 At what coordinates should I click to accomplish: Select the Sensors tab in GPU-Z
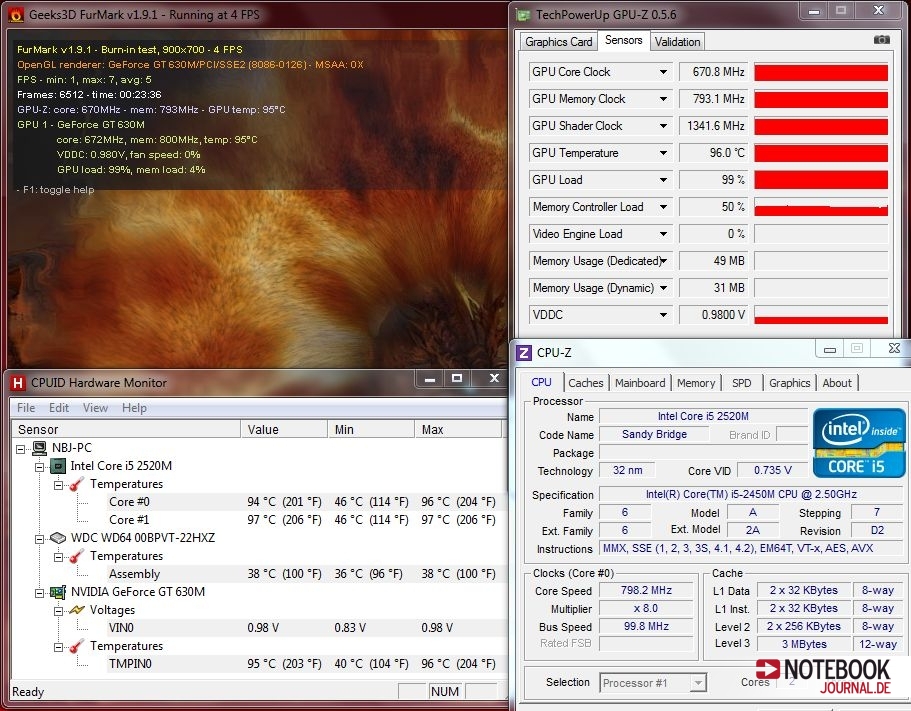[x=623, y=40]
